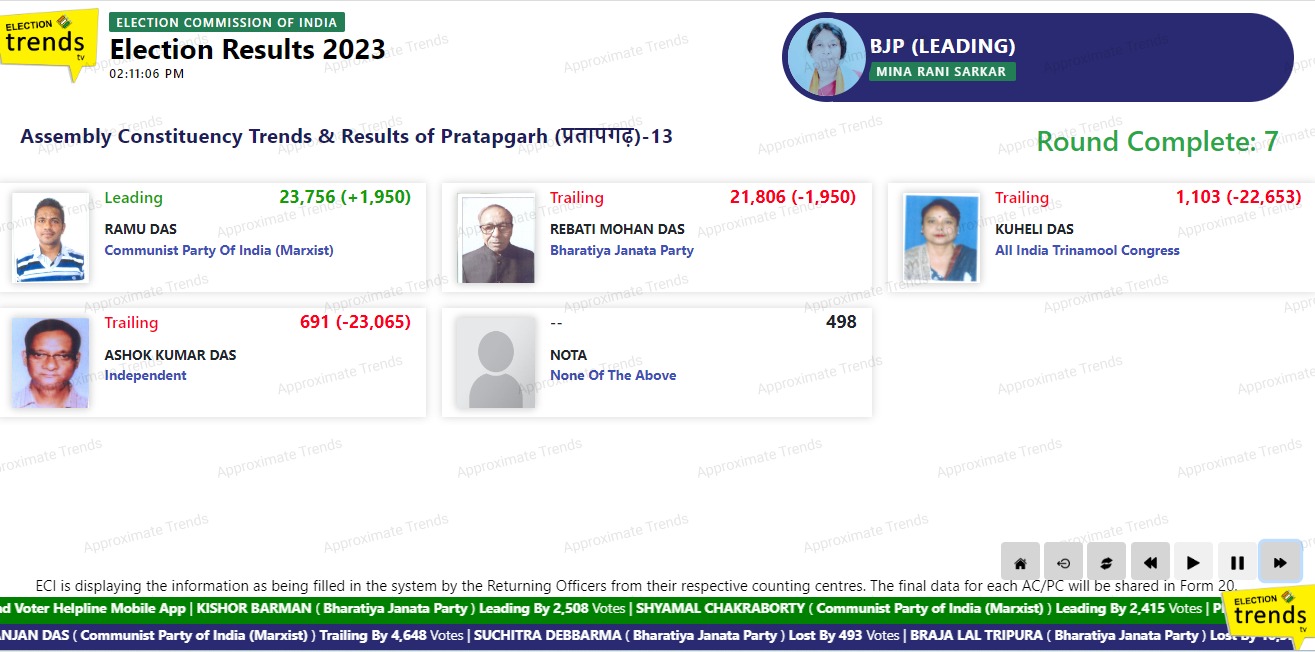Viewport: 1315px width, 652px height.
Task: Click Mina Rani Sarkar's portrait in banner
Action: (825, 57)
